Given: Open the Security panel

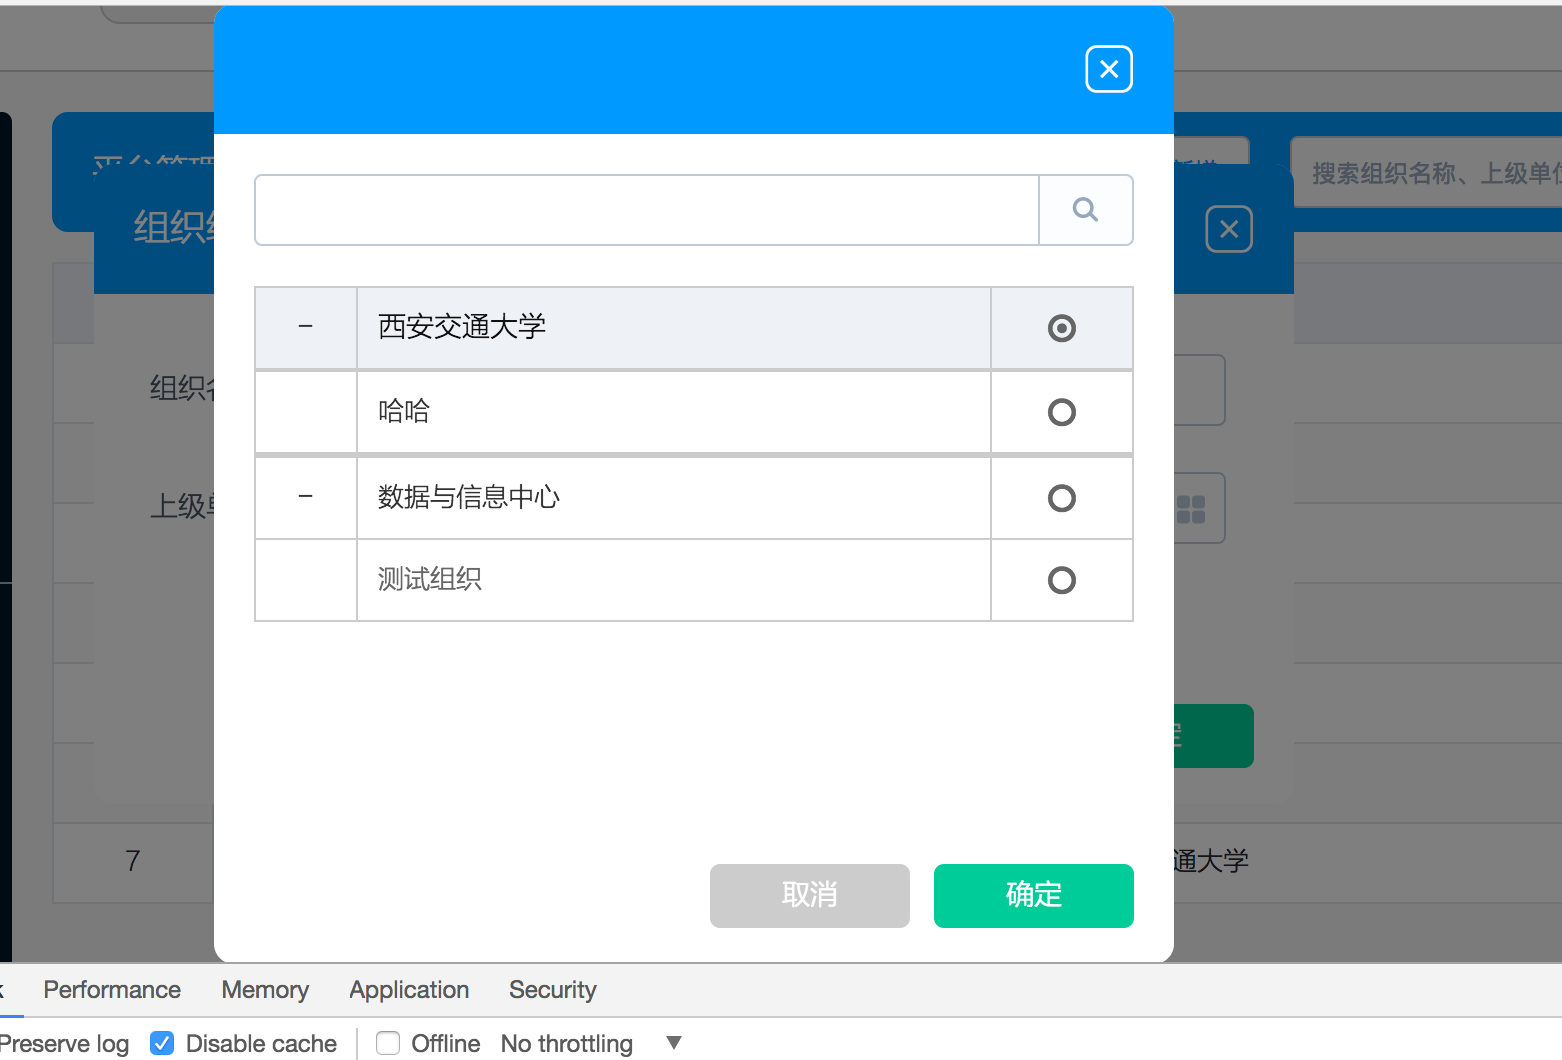Looking at the screenshot, I should (552, 990).
